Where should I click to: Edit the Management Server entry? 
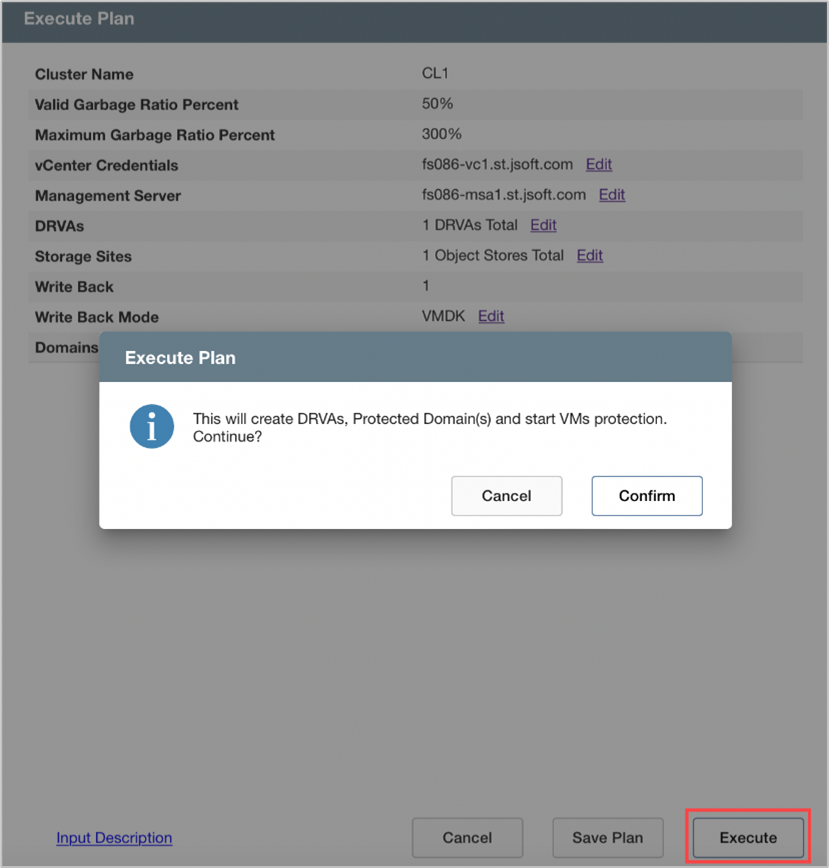612,195
